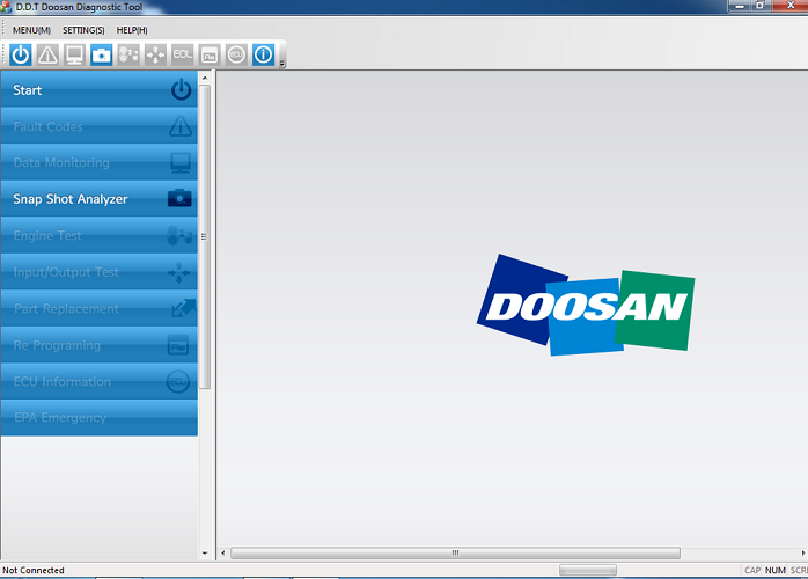The height and width of the screenshot is (579, 808).
Task: Click Input/Output Test arrows toolbar icon
Action: (x=155, y=55)
